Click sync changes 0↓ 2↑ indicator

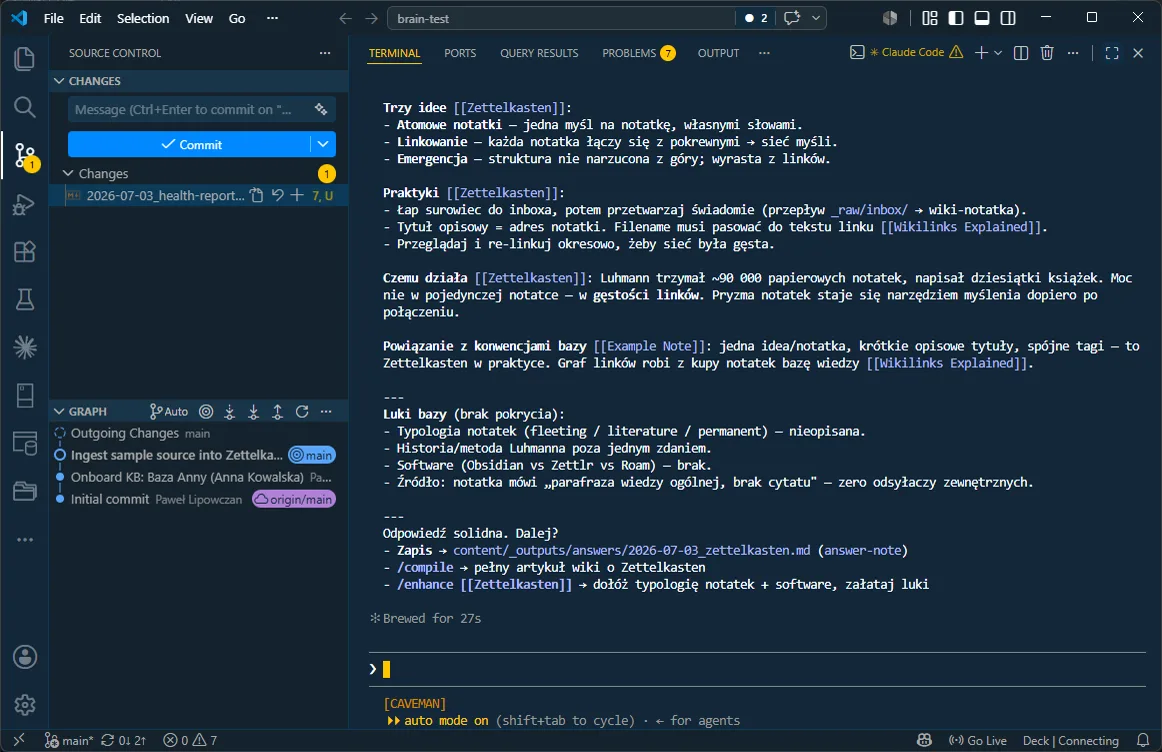(x=124, y=740)
